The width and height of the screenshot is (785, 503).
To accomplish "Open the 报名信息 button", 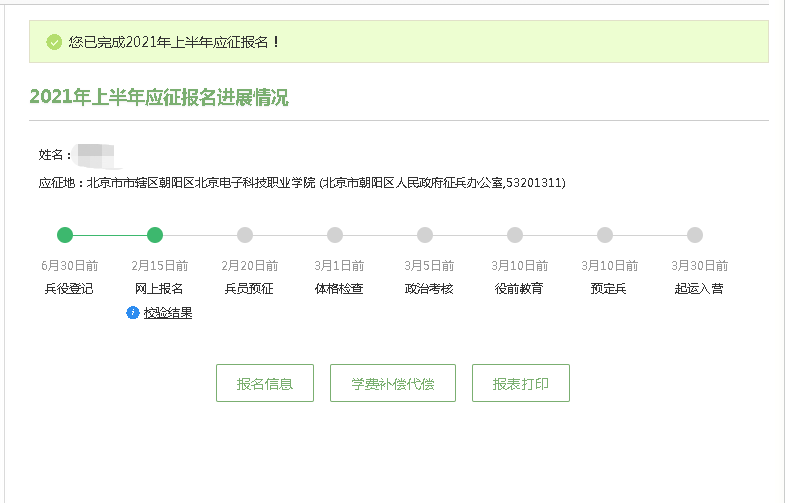I will [265, 383].
